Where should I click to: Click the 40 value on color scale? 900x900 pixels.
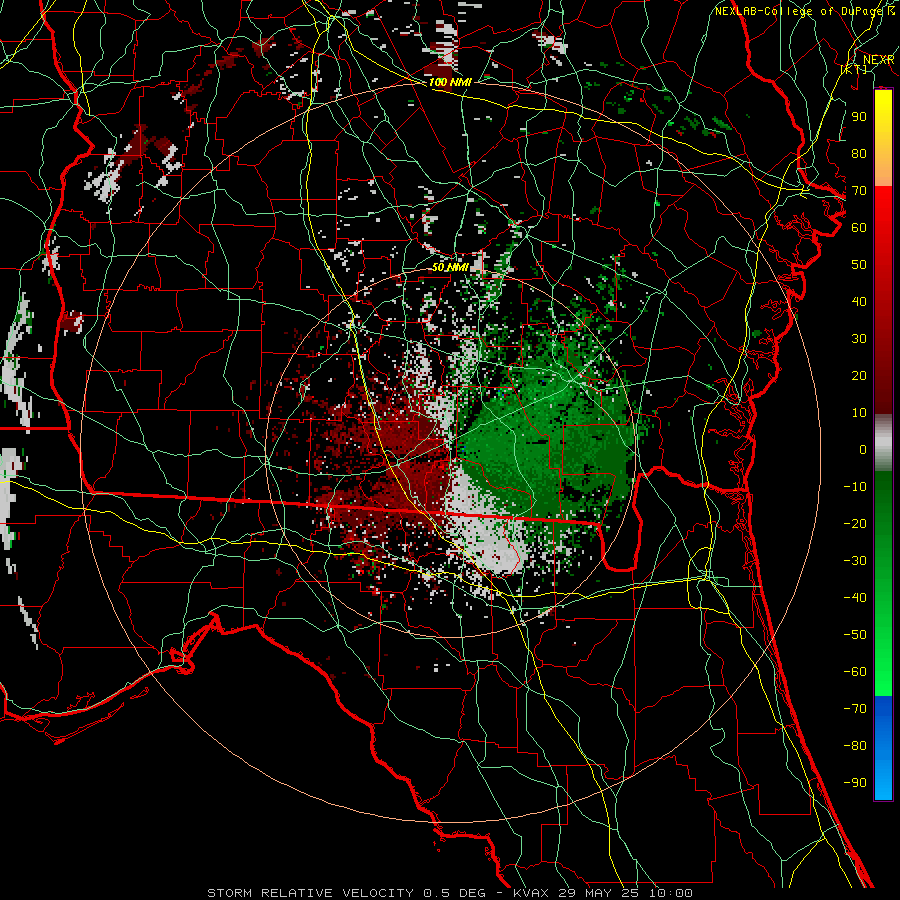click(x=859, y=301)
